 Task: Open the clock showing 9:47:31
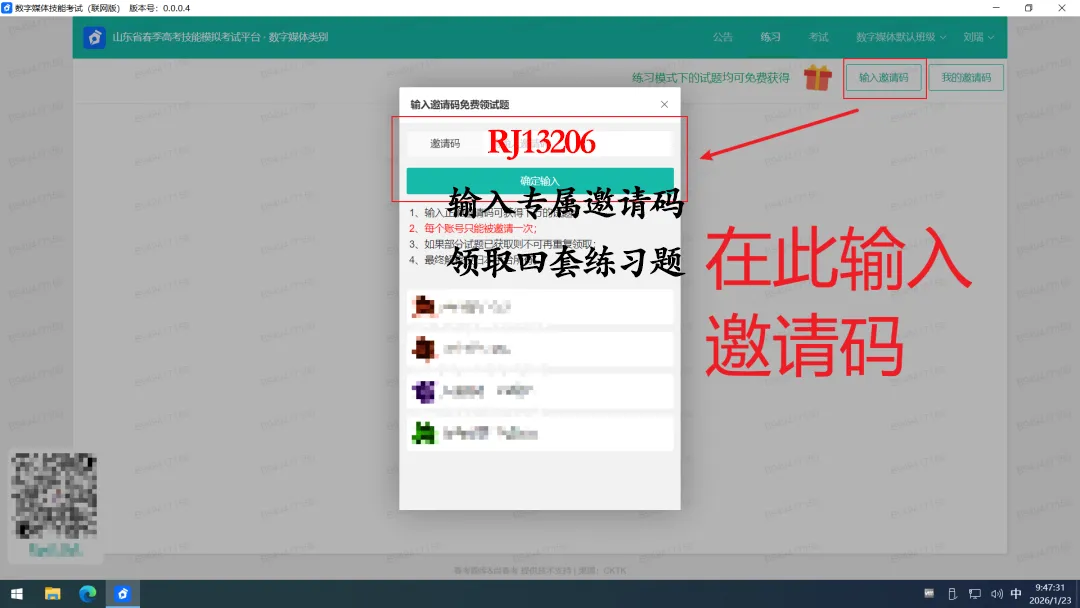click(1050, 594)
